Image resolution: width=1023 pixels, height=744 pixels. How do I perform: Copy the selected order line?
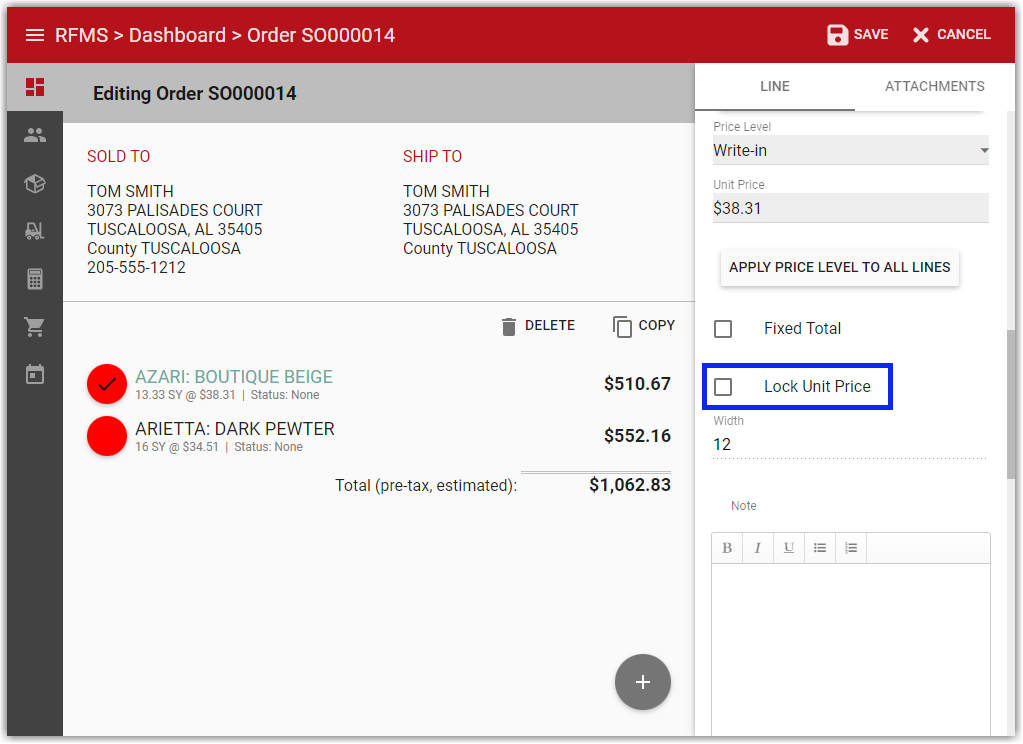pyautogui.click(x=644, y=325)
